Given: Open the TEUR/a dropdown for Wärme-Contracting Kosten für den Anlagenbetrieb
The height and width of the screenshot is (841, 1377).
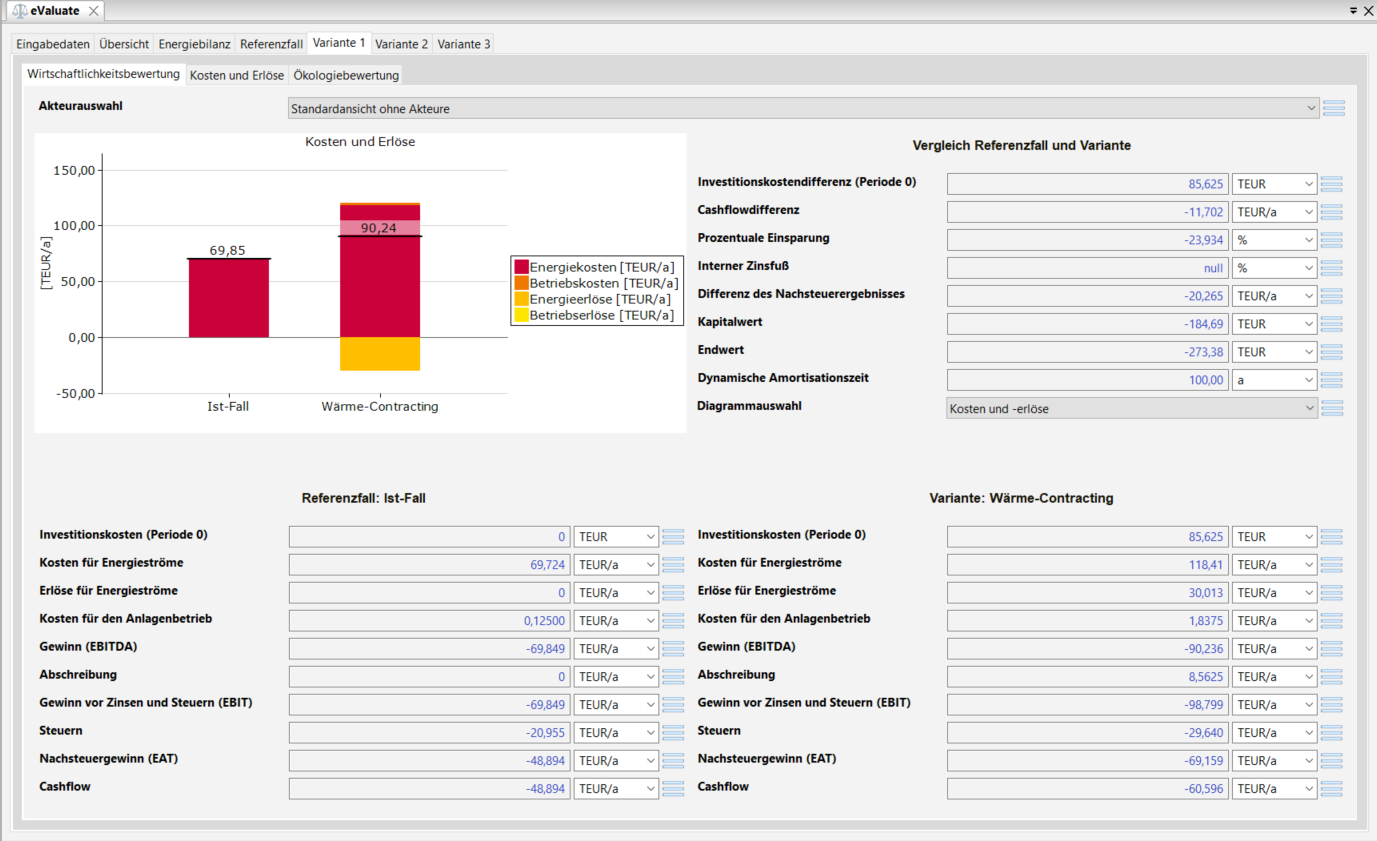Looking at the screenshot, I should click(1274, 621).
